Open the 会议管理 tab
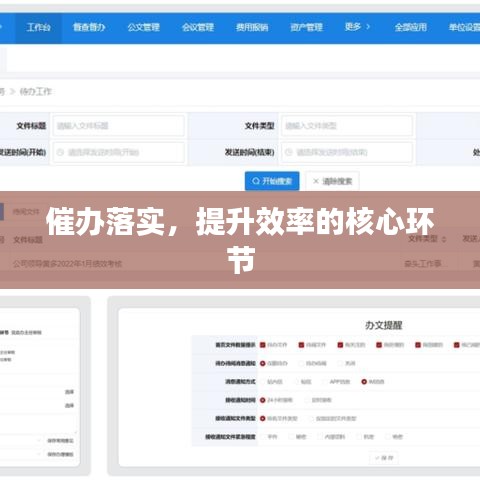 pos(198,27)
